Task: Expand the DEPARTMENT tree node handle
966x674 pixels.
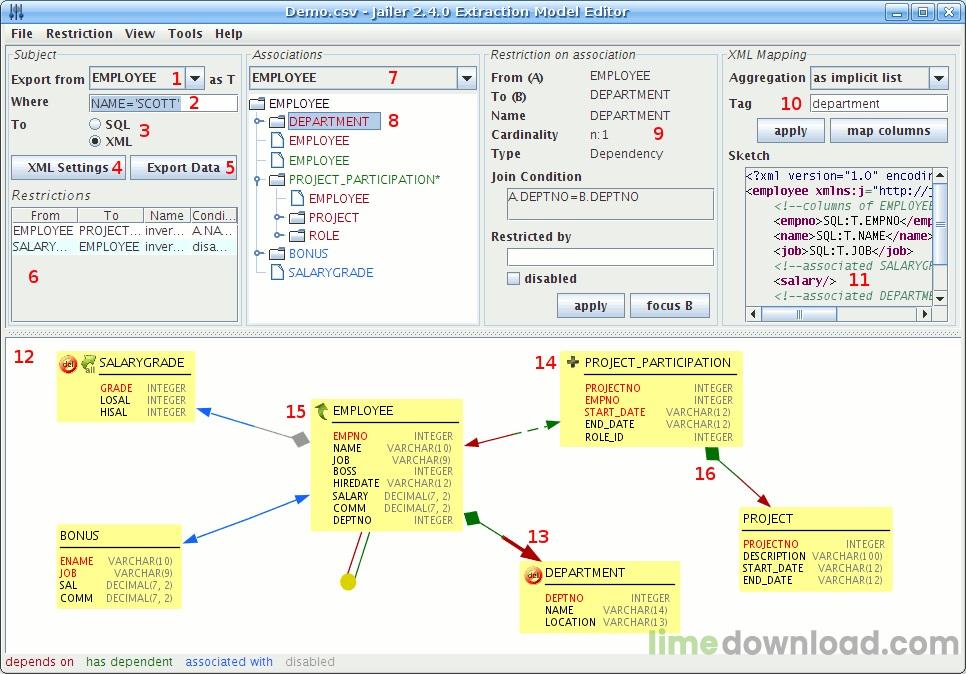Action: pyautogui.click(x=259, y=121)
